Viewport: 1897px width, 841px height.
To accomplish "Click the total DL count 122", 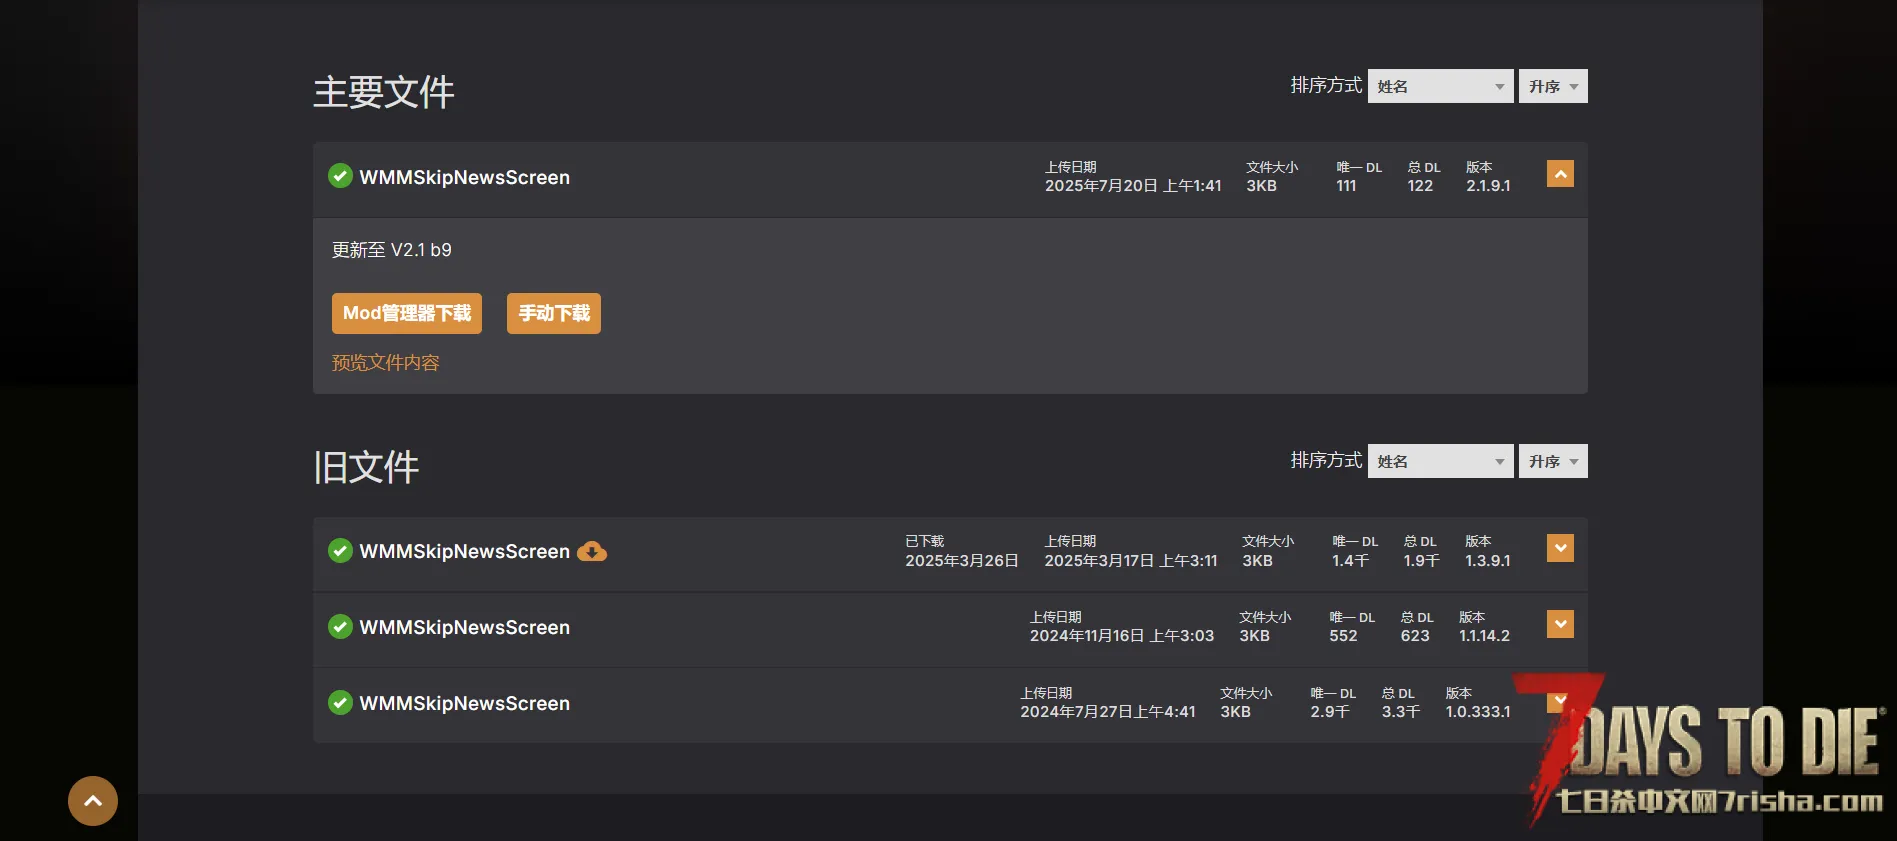I will (1420, 186).
